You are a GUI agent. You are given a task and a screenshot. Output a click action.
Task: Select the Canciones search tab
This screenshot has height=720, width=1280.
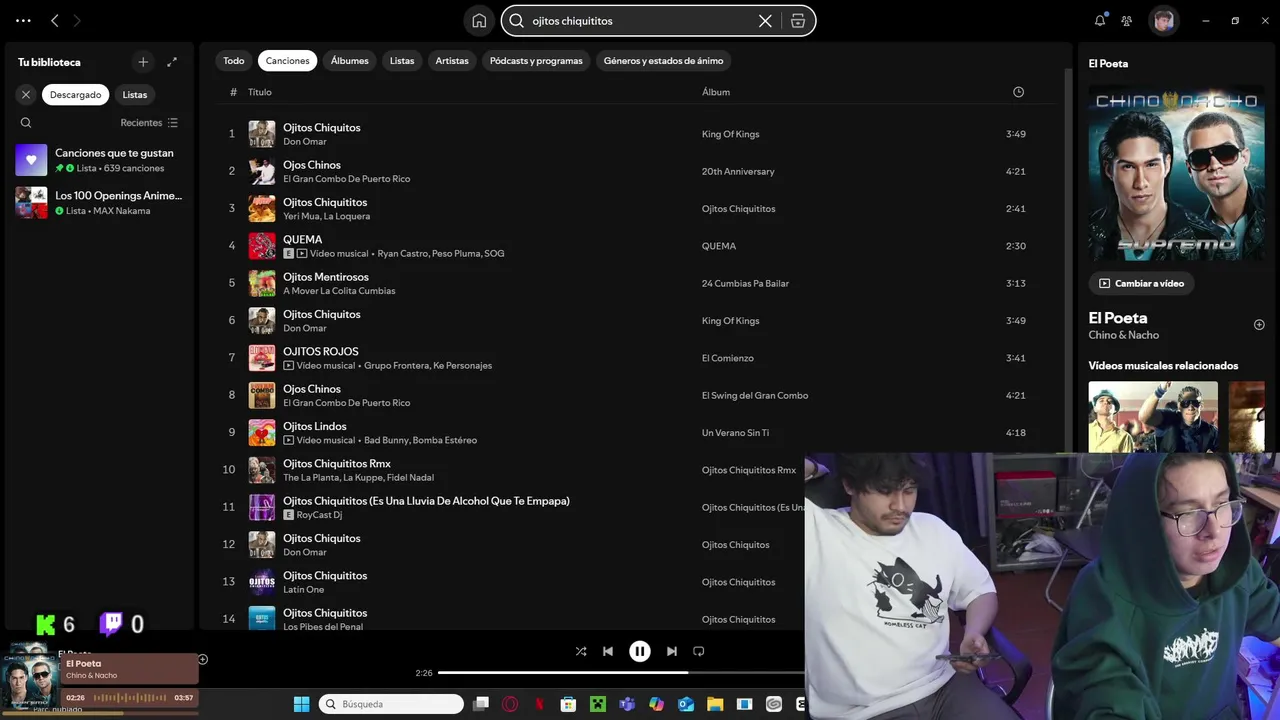[x=288, y=61]
